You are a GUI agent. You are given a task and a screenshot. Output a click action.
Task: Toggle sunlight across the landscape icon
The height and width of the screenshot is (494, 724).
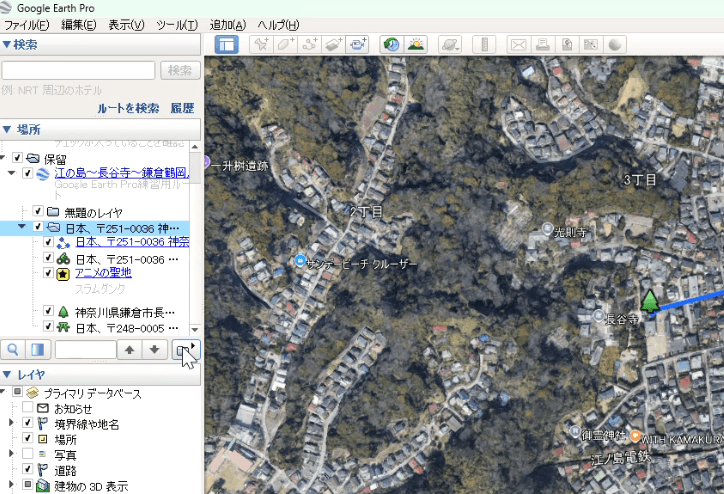(416, 44)
